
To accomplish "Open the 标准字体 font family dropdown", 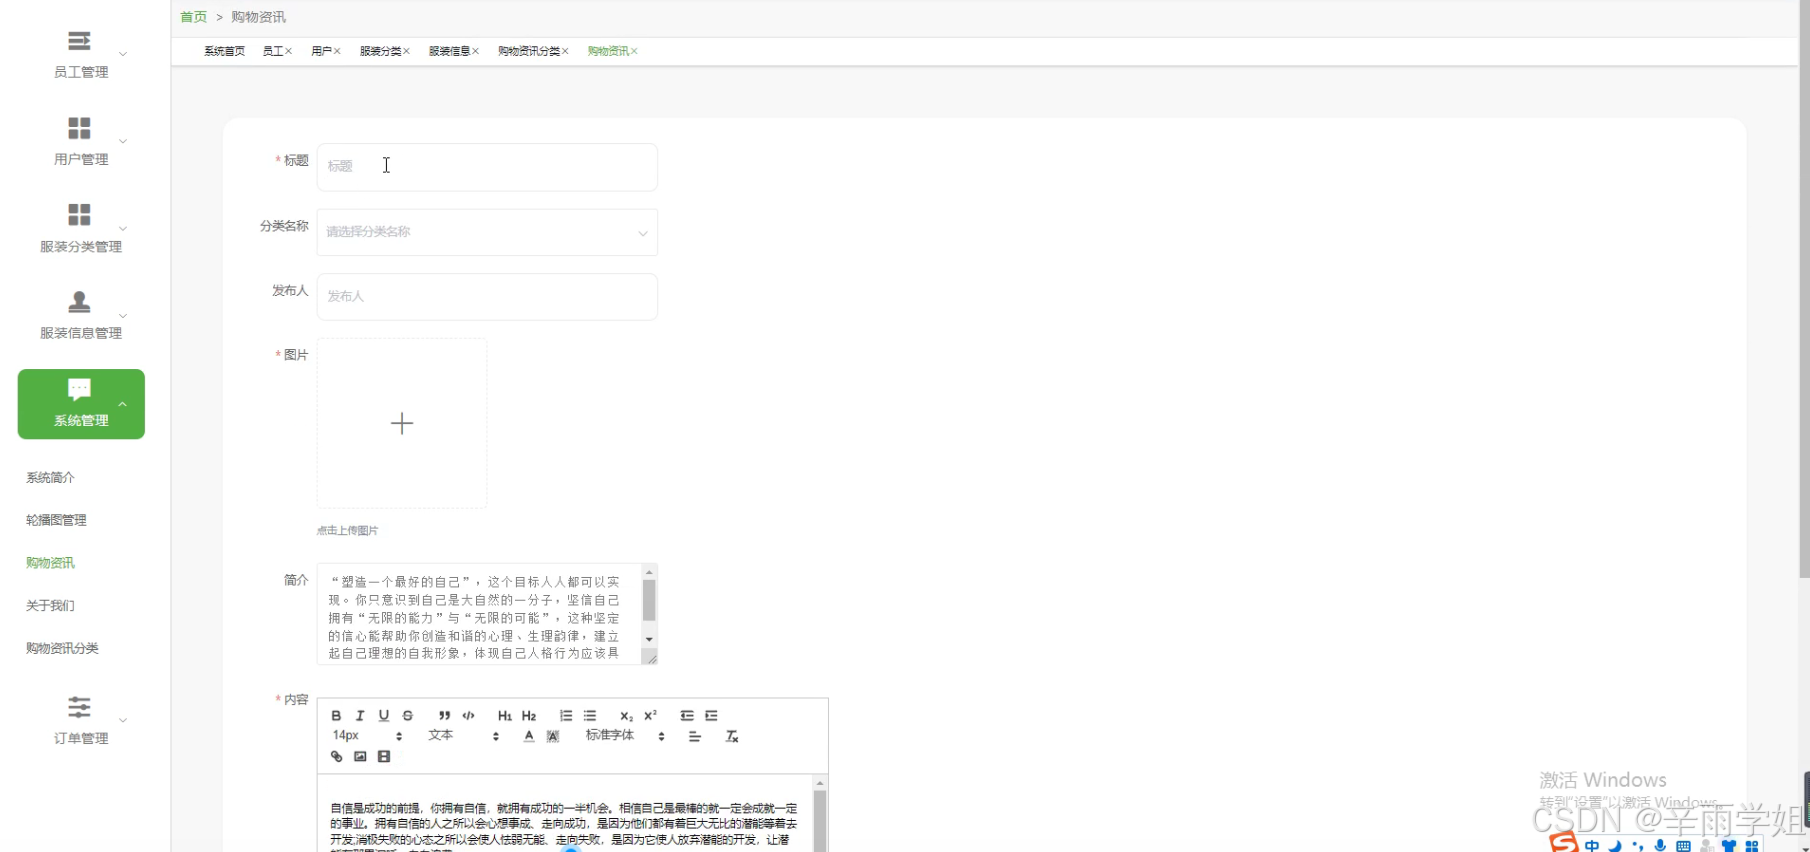I will (625, 736).
